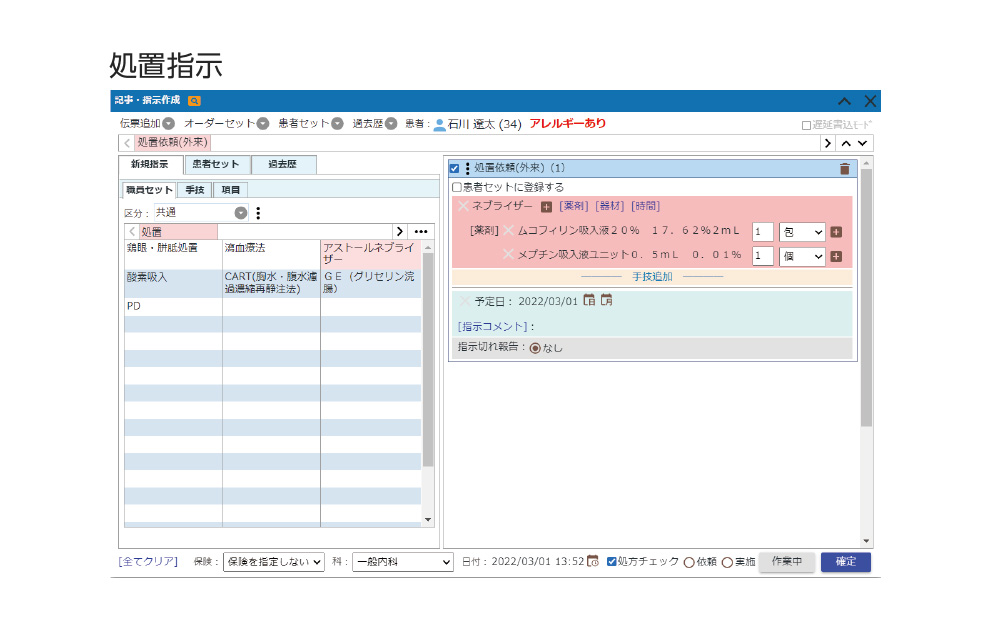Screen dimensions: 994x632
Task: Click the quantity field for ムコフィリン吸入液
Action: pyautogui.click(x=762, y=232)
